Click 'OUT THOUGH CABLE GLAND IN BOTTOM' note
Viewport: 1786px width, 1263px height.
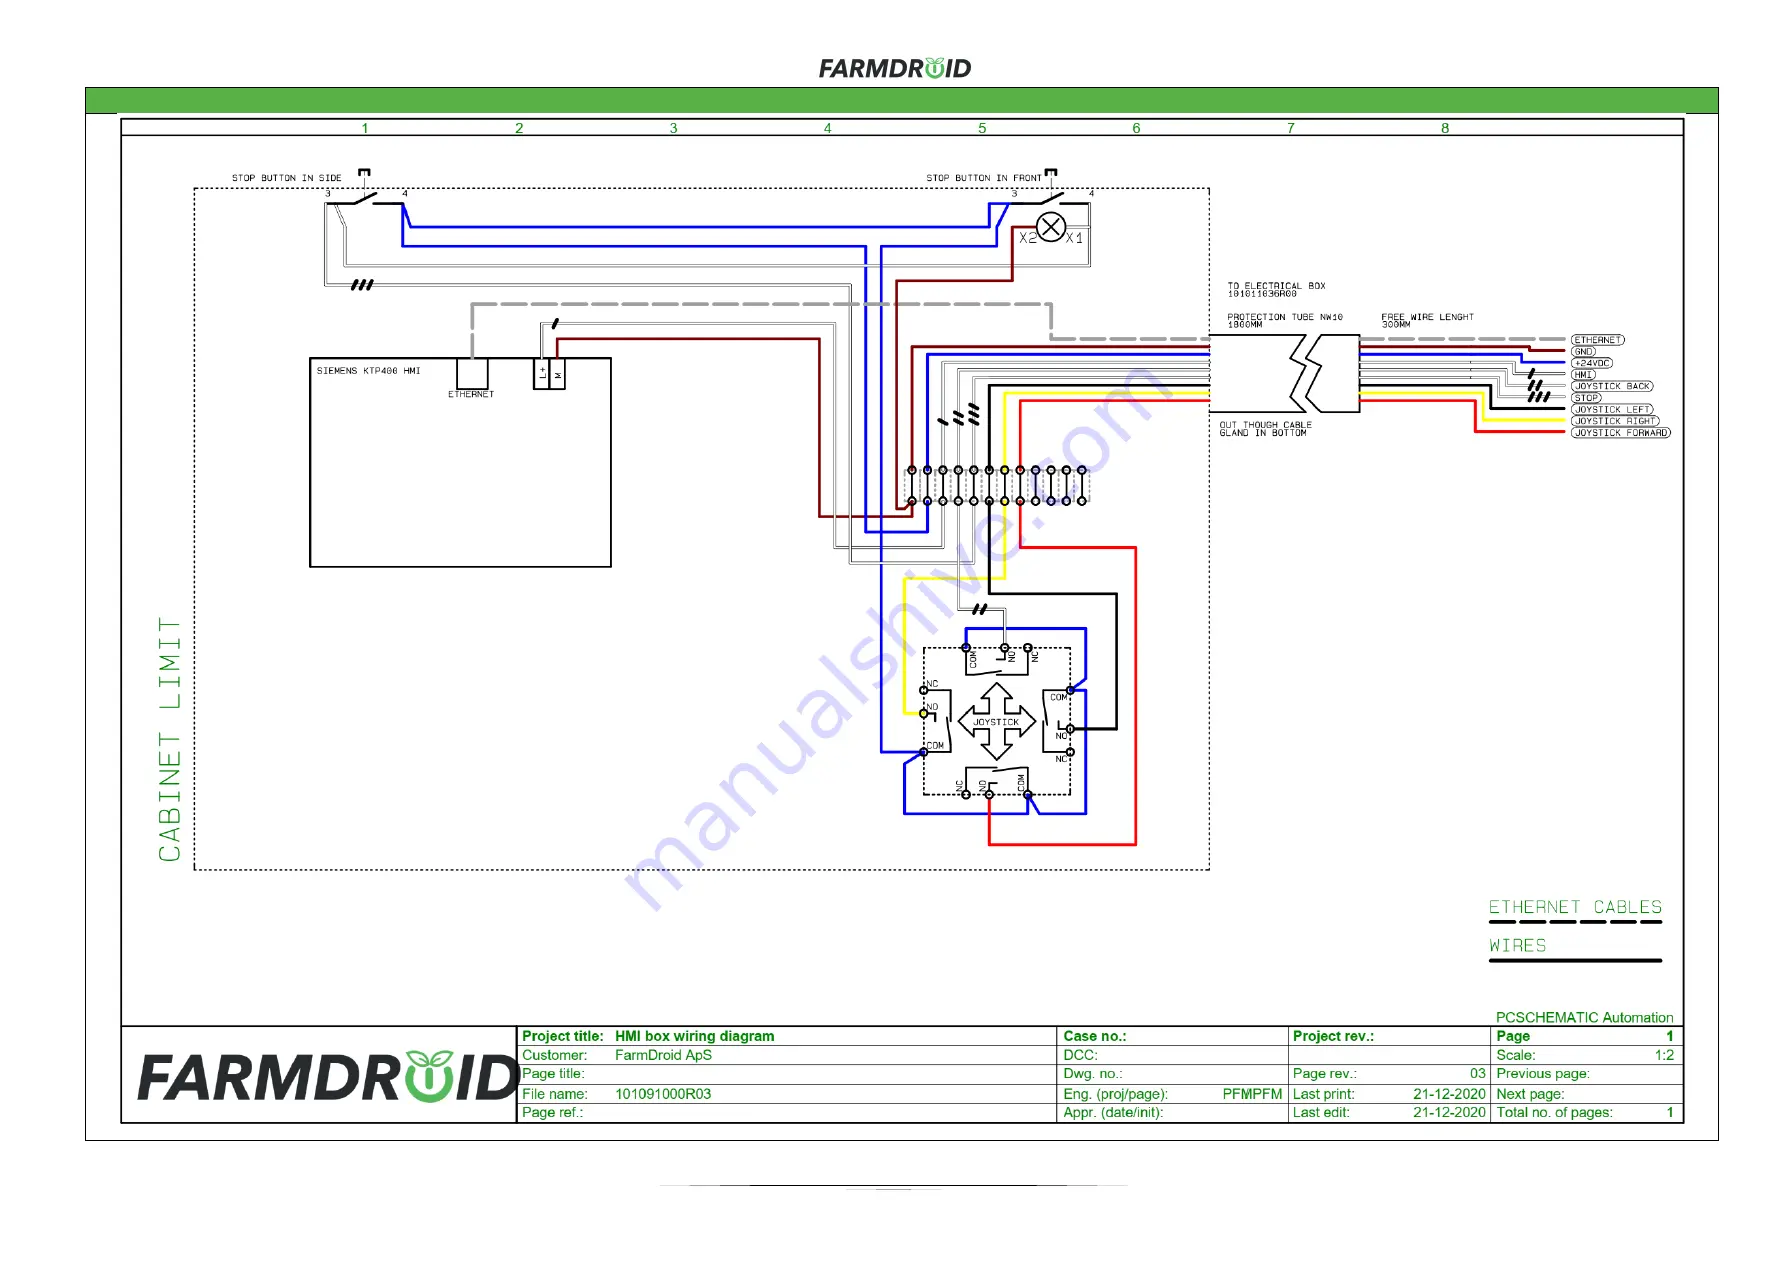click(x=1265, y=429)
